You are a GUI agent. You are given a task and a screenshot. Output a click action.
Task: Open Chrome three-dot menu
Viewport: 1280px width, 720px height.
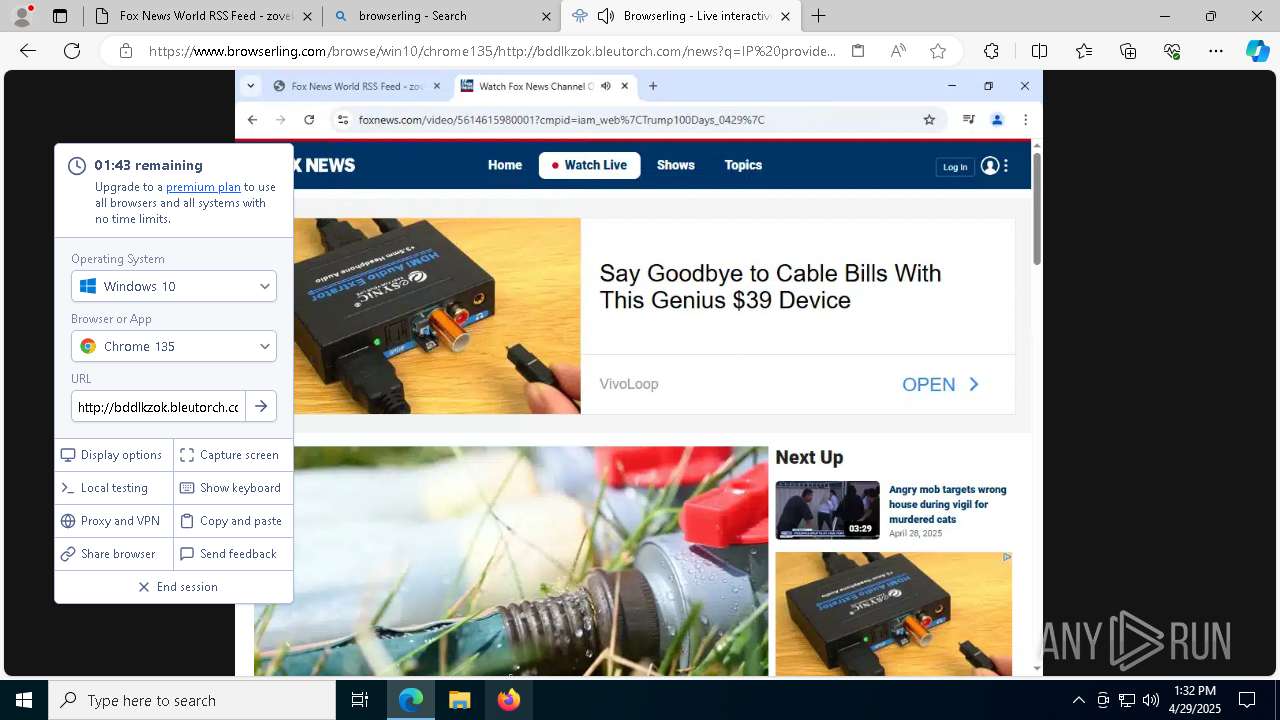pyautogui.click(x=1025, y=120)
